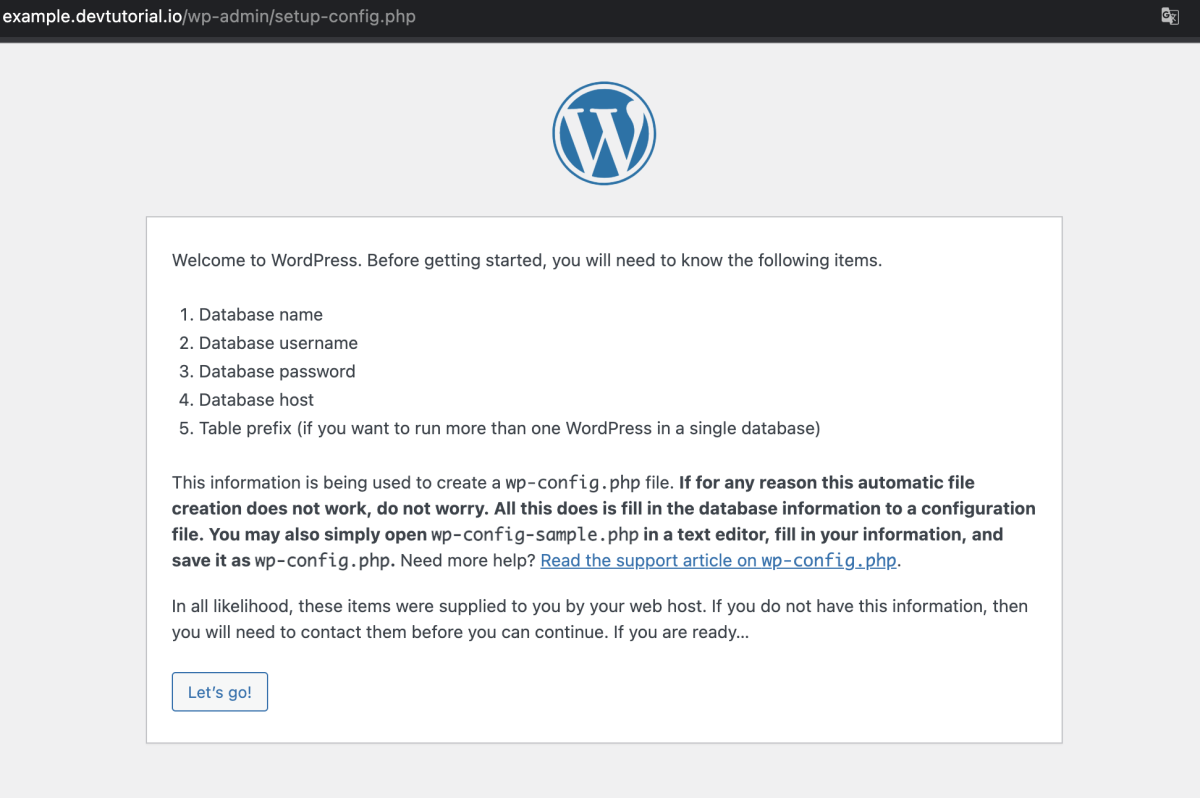
Task: Select the Table prefix list item
Action: point(510,428)
